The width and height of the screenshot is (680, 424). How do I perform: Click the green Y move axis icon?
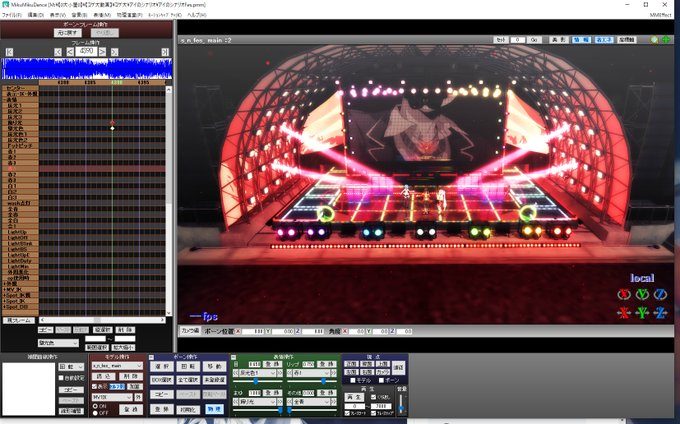click(x=642, y=313)
